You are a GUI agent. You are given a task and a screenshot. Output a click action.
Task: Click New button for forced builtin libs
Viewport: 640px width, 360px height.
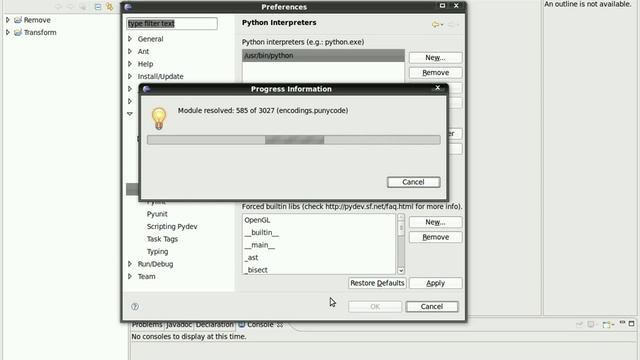pyautogui.click(x=436, y=222)
